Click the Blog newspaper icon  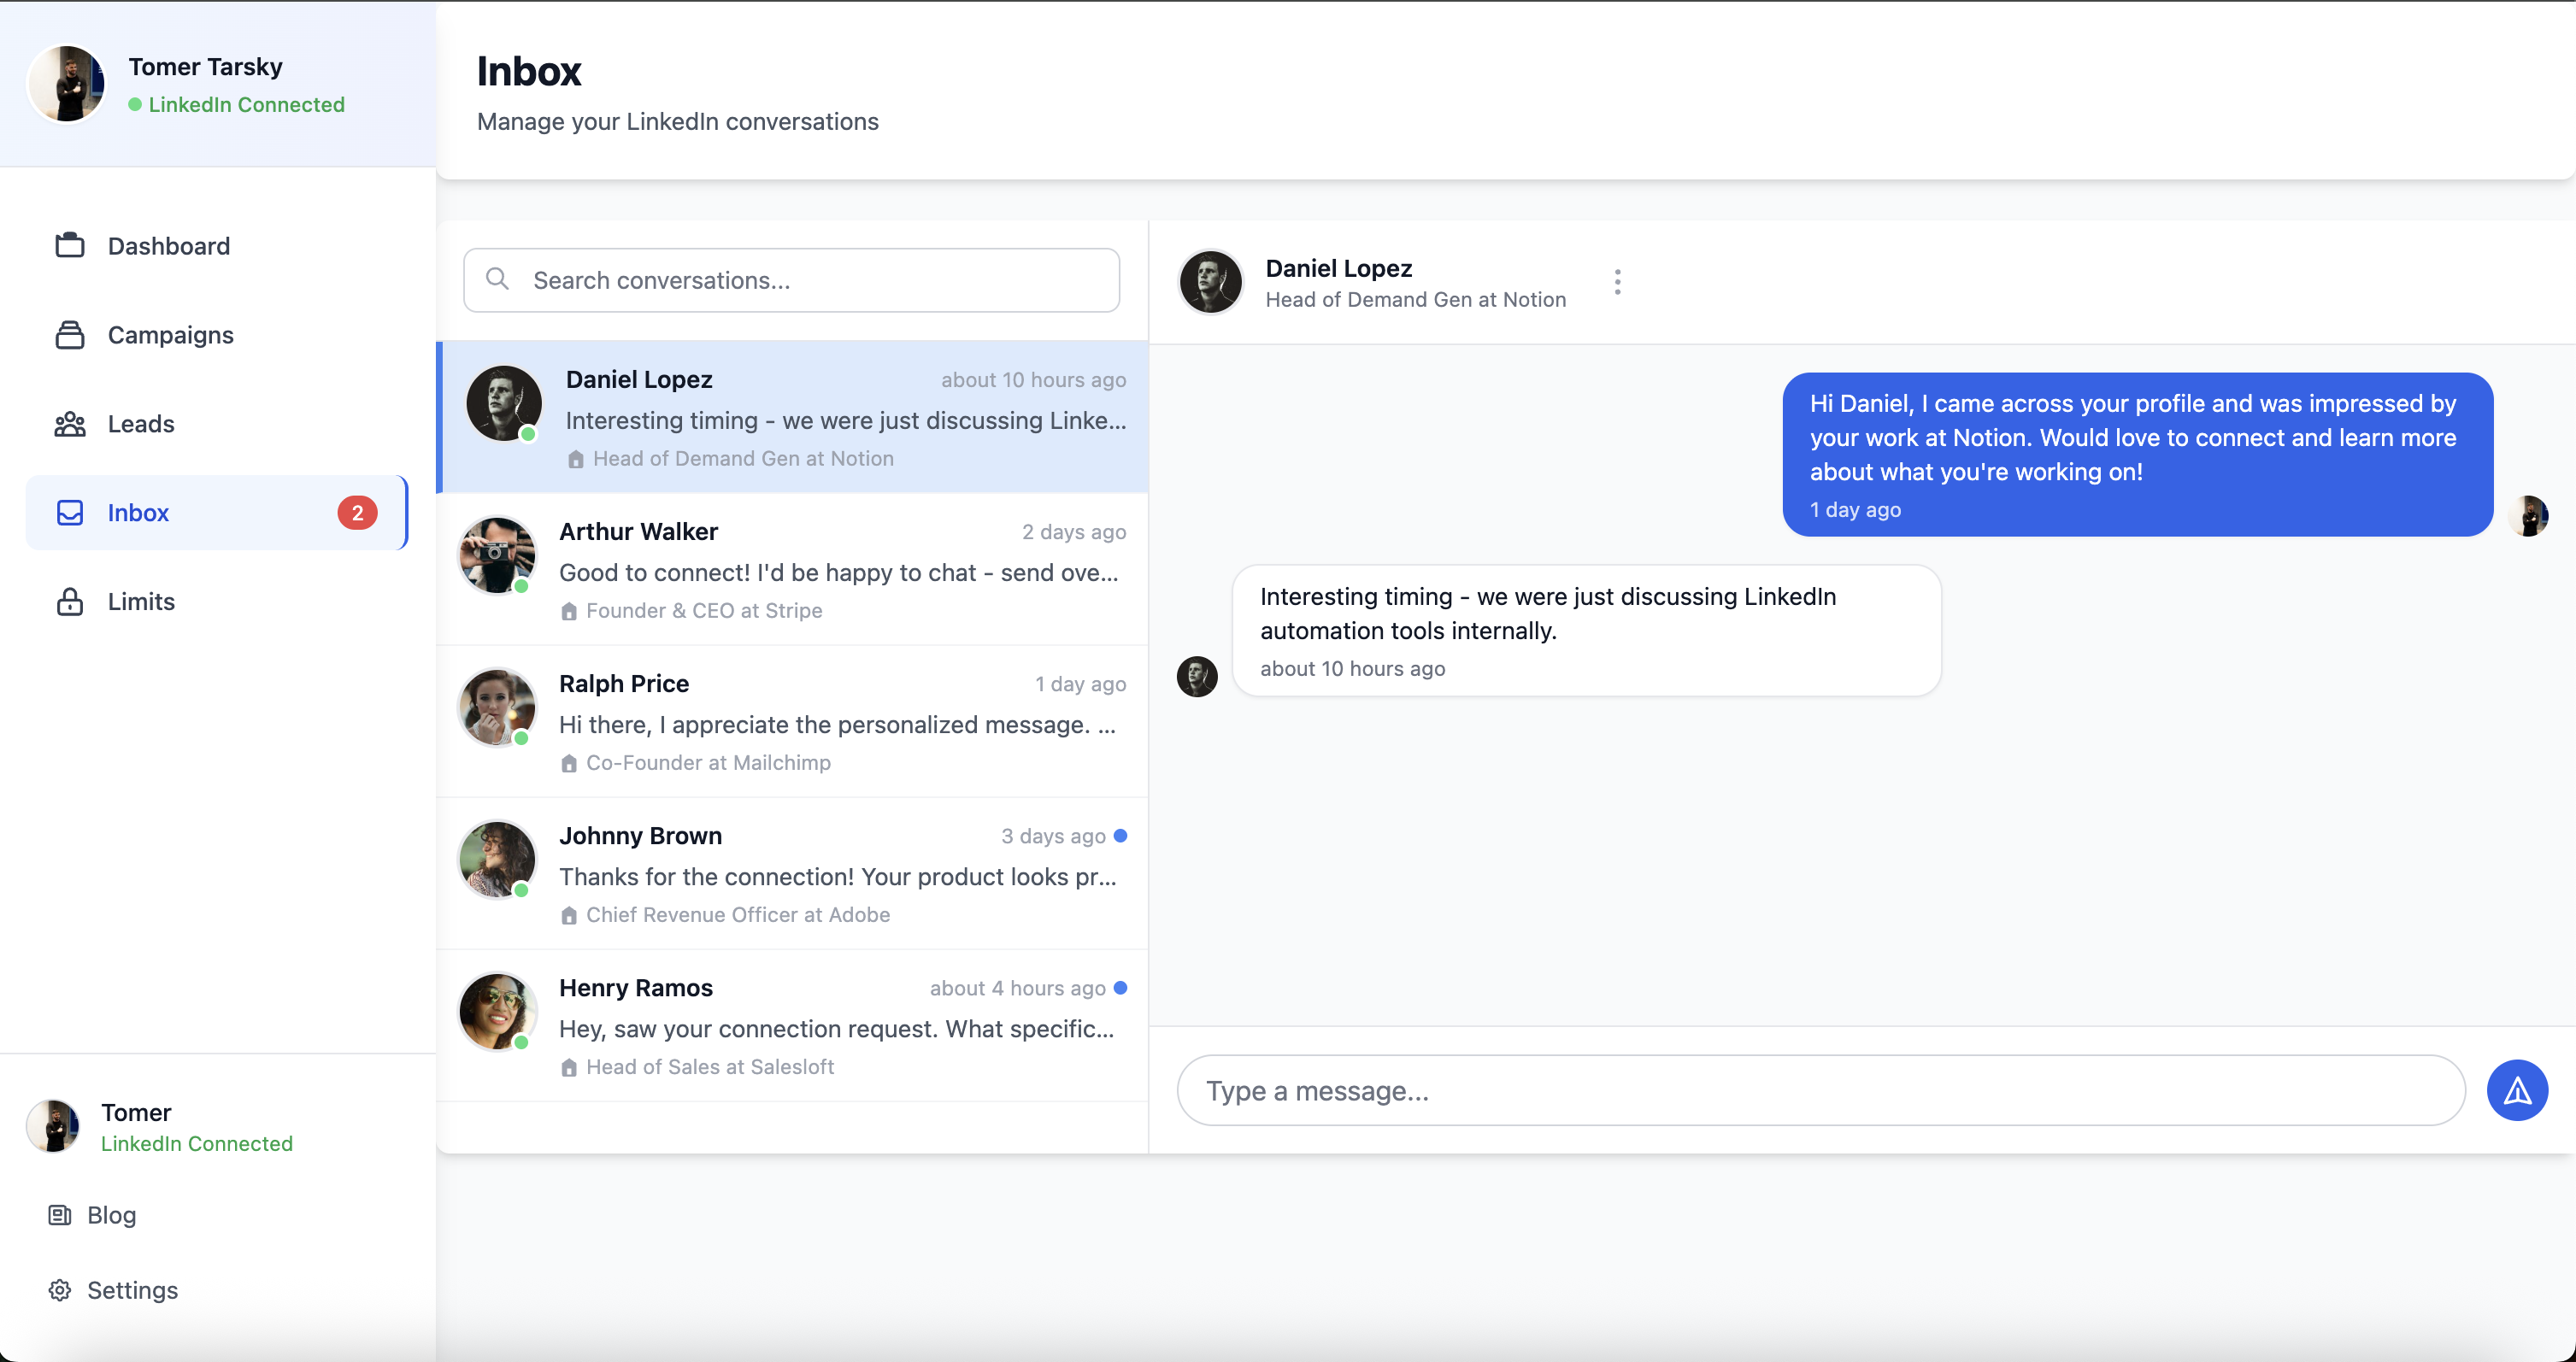(x=60, y=1215)
